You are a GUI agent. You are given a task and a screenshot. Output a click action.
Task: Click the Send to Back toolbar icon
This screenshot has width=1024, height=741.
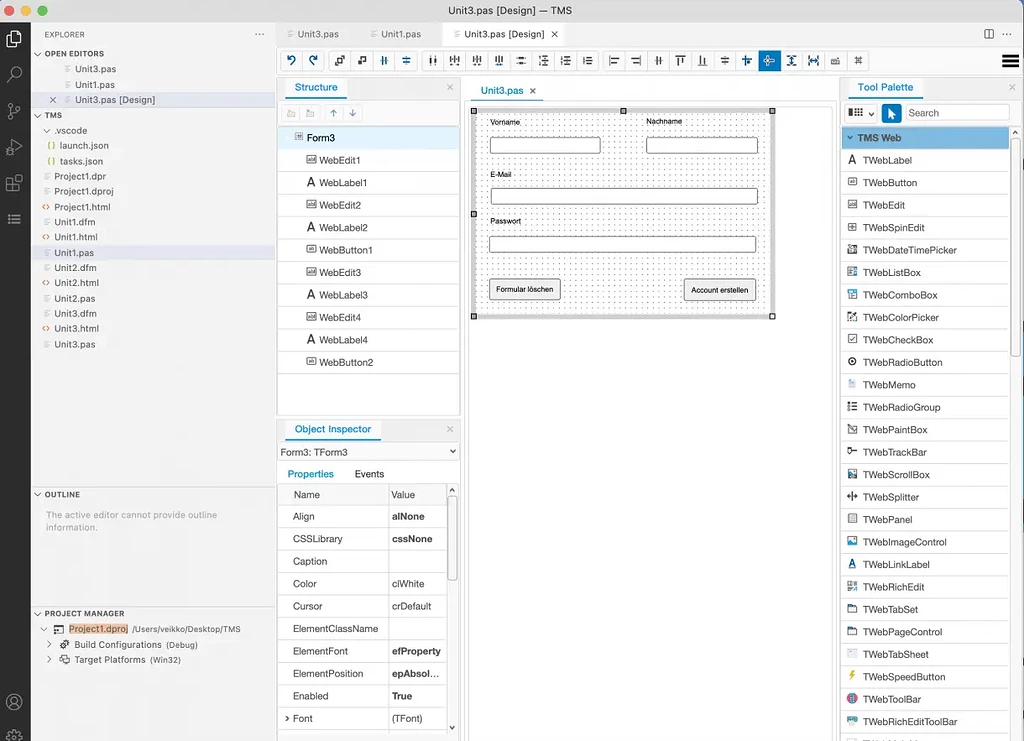click(362, 61)
